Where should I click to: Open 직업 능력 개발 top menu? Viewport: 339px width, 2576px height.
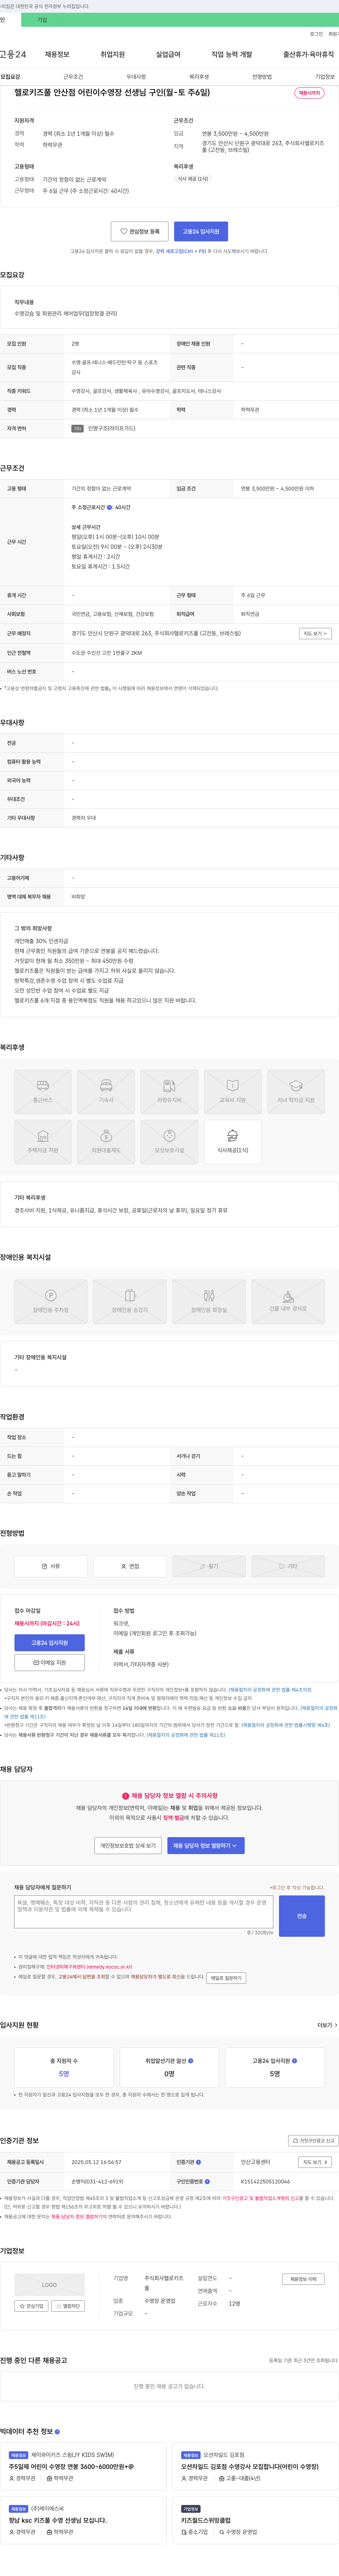click(232, 54)
